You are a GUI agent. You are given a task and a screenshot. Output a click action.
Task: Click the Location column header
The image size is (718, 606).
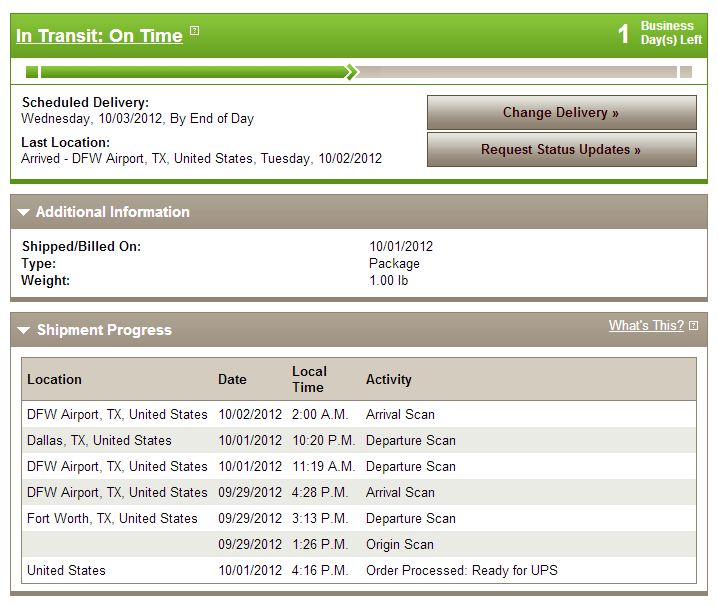click(54, 379)
